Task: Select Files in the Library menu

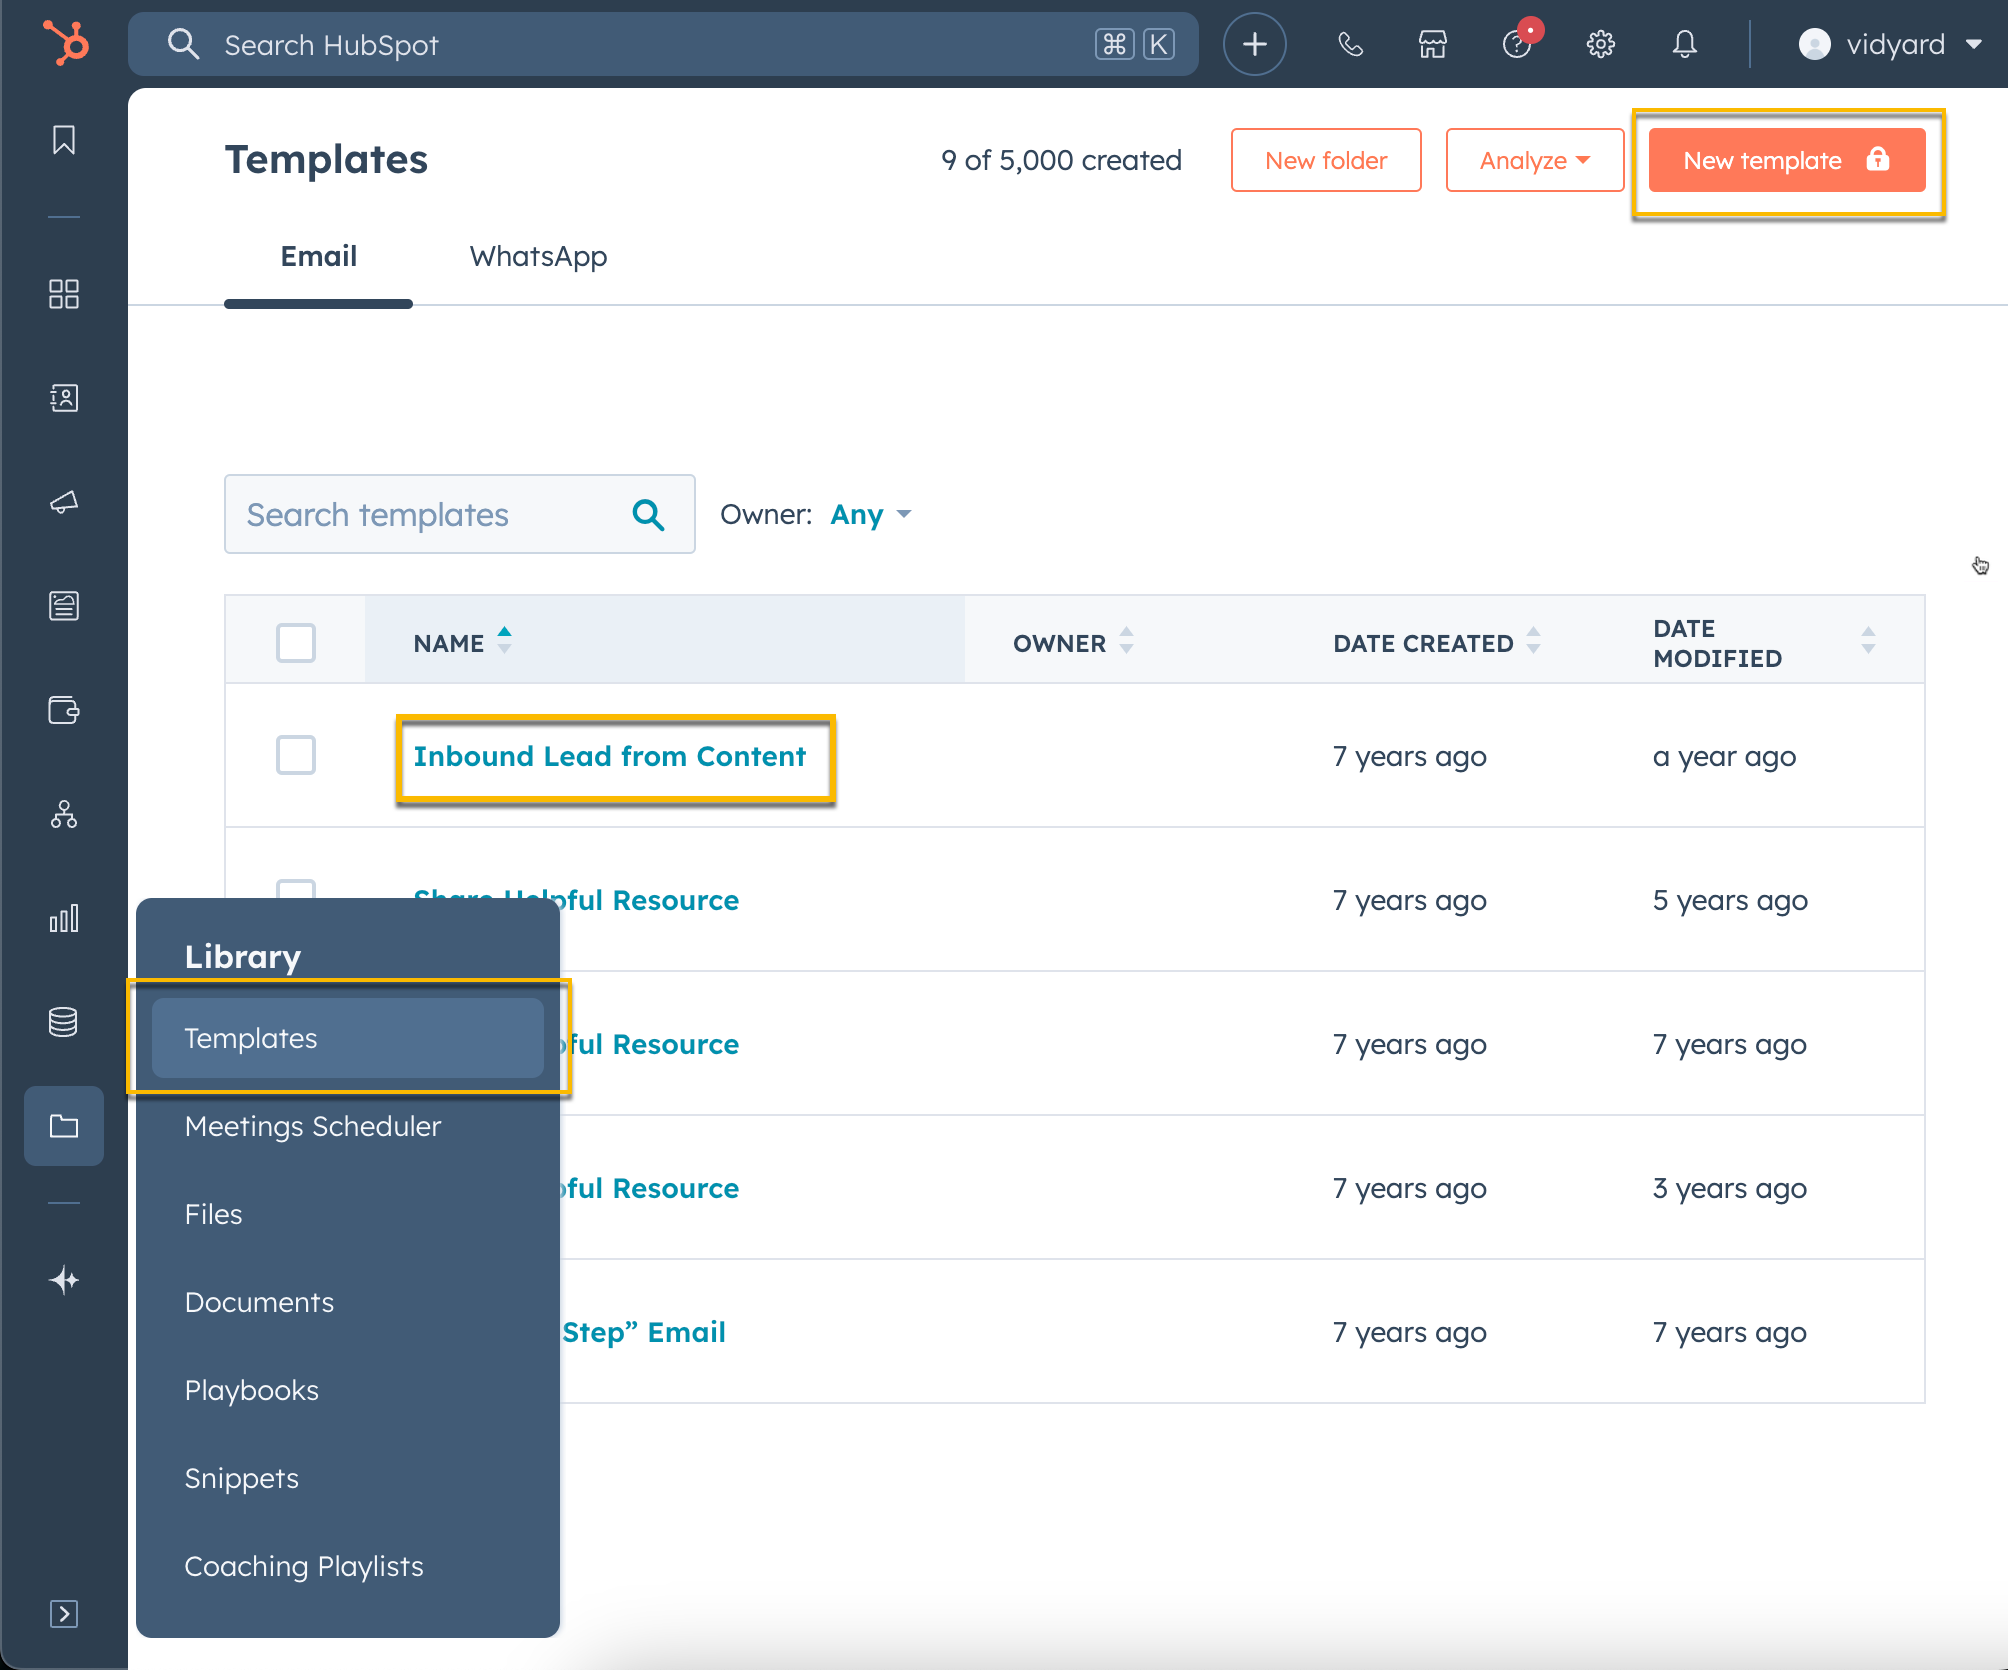Action: click(x=213, y=1214)
